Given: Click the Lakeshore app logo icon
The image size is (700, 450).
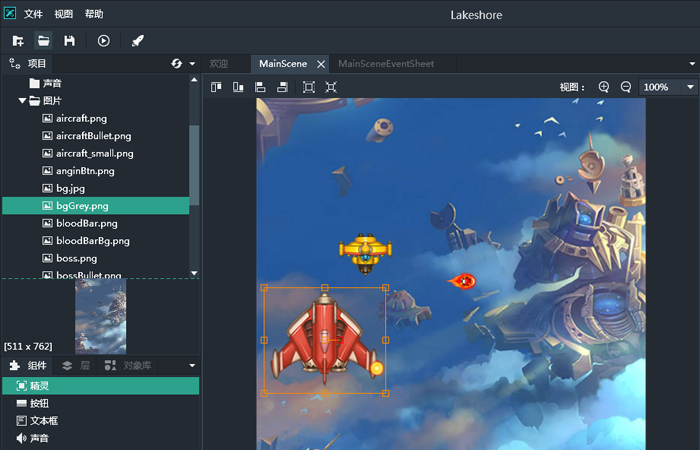Looking at the screenshot, I should click(10, 13).
